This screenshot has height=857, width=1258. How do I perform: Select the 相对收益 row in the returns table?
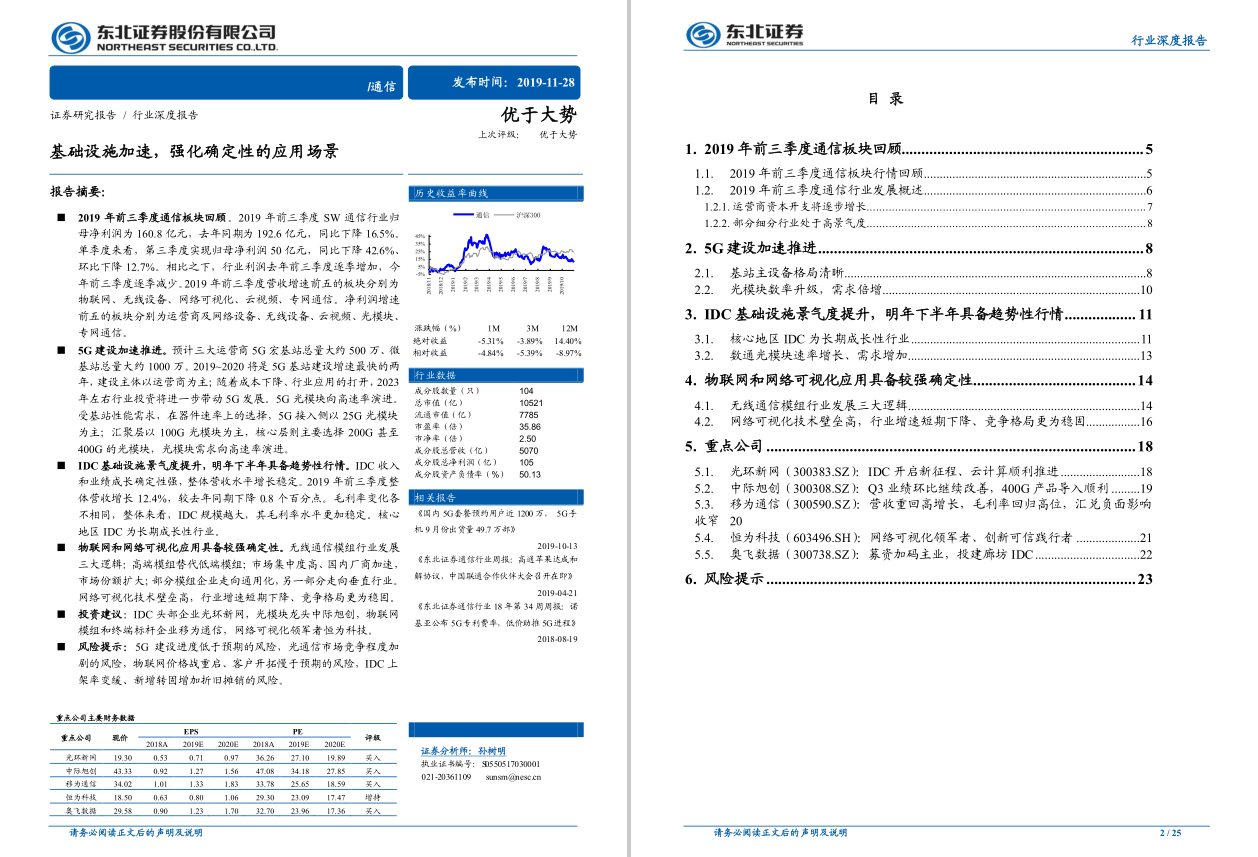click(496, 353)
